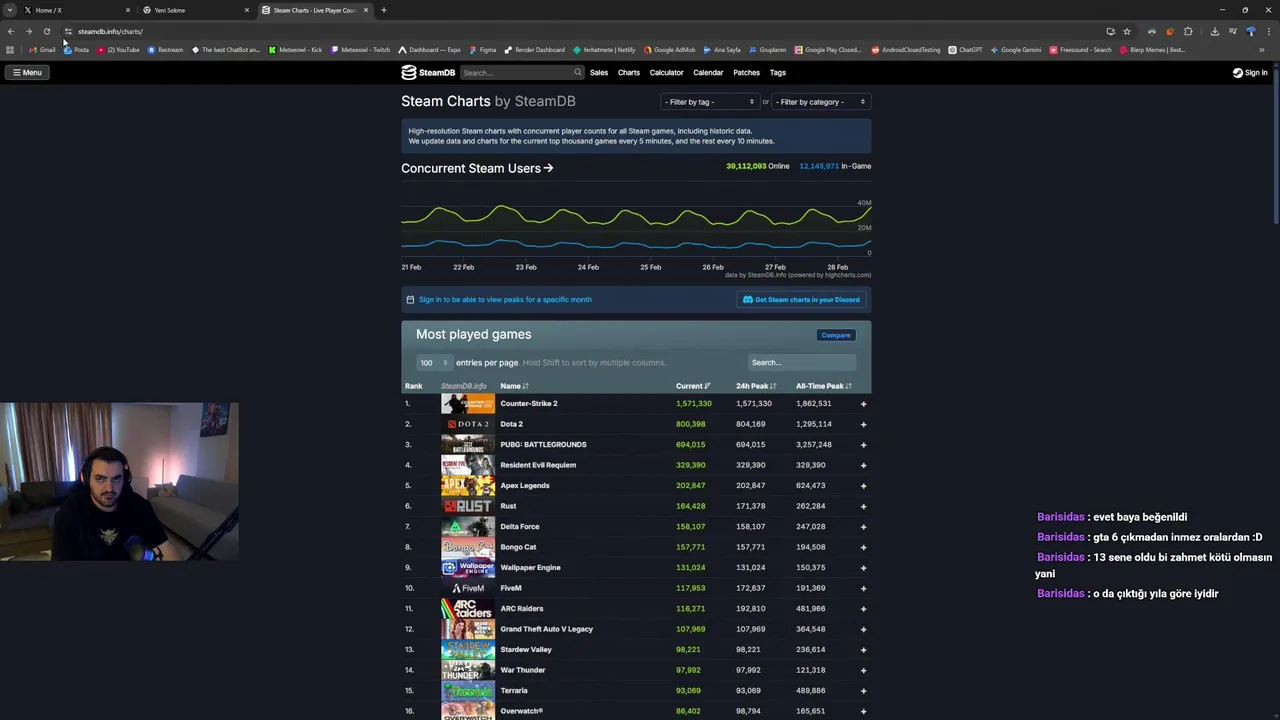Add Counter-Strike 2 with its plus icon
The image size is (1280, 720).
coord(863,404)
